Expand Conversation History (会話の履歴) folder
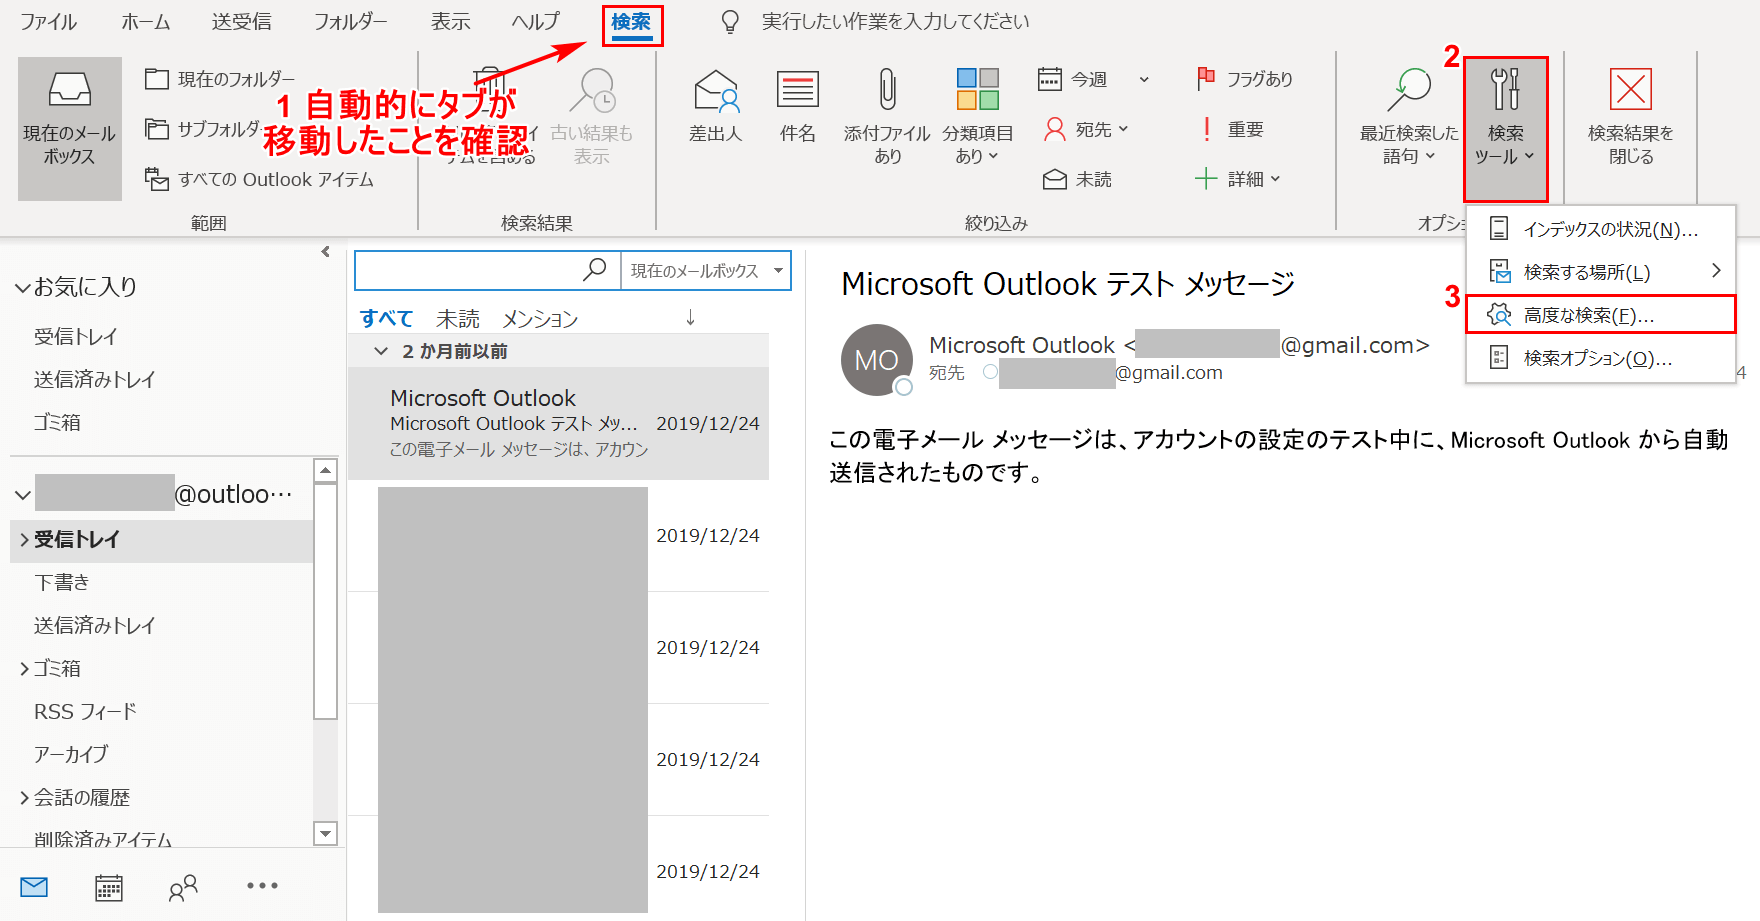Screen dimensions: 1760x921 (x=24, y=798)
